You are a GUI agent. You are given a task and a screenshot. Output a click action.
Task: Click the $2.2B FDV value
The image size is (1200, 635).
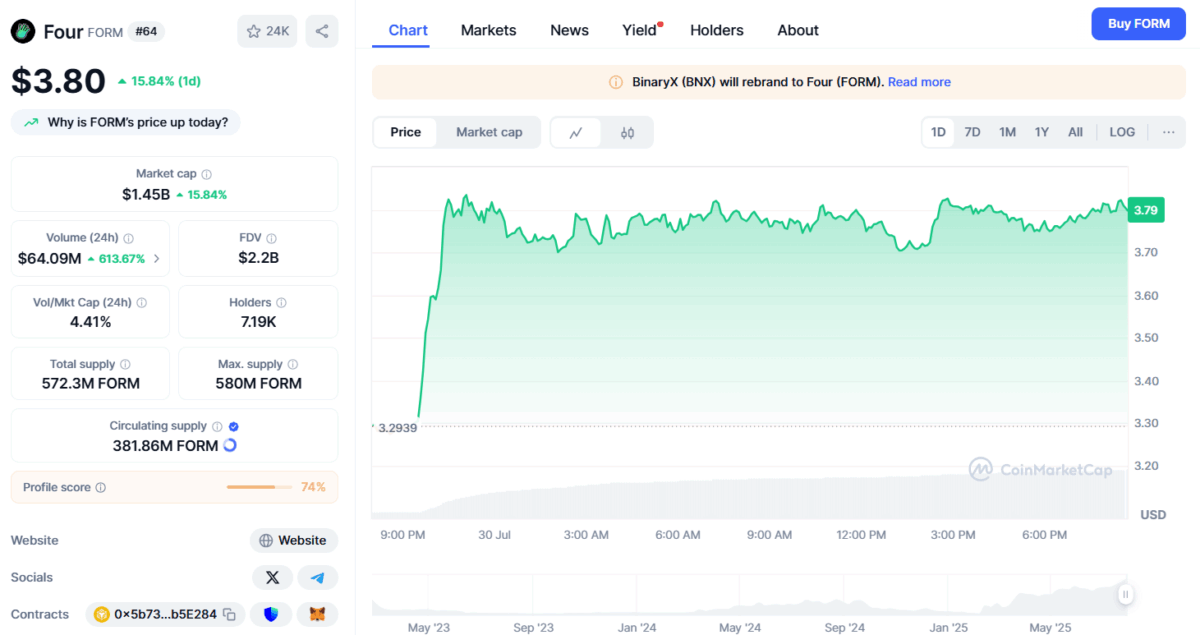click(x=258, y=258)
